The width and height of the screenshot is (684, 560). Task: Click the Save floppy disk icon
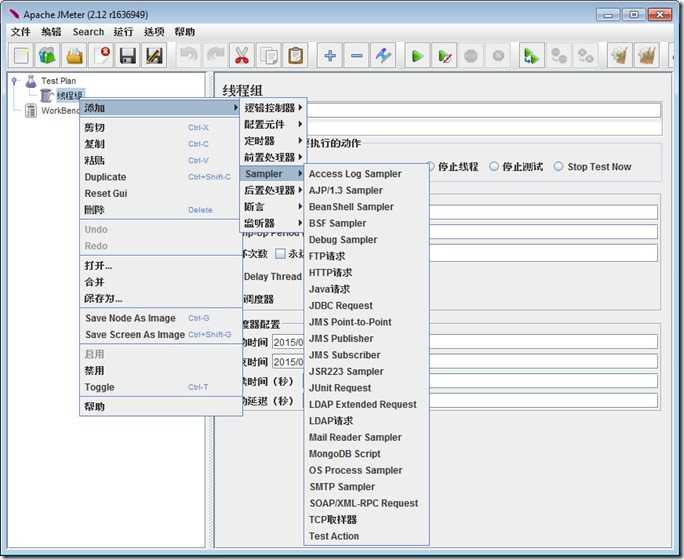(x=128, y=55)
